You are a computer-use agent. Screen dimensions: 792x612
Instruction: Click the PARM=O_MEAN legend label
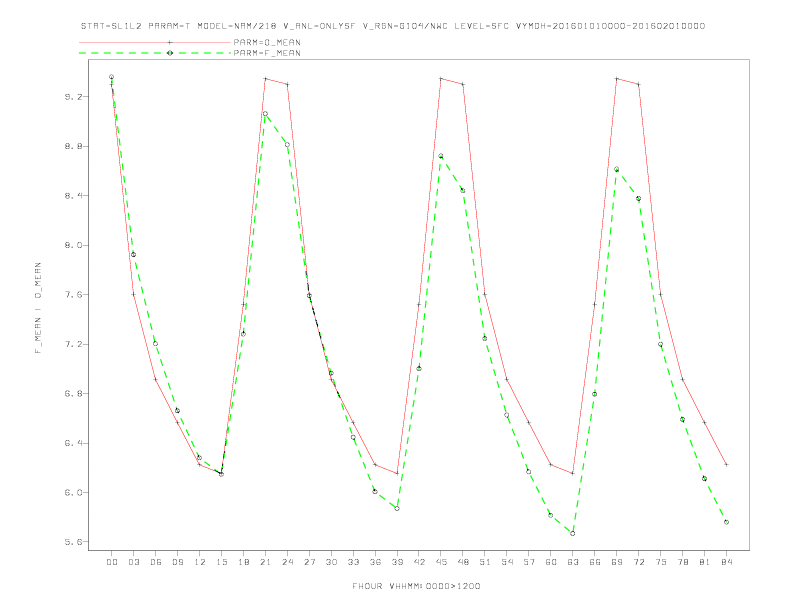(x=267, y=42)
